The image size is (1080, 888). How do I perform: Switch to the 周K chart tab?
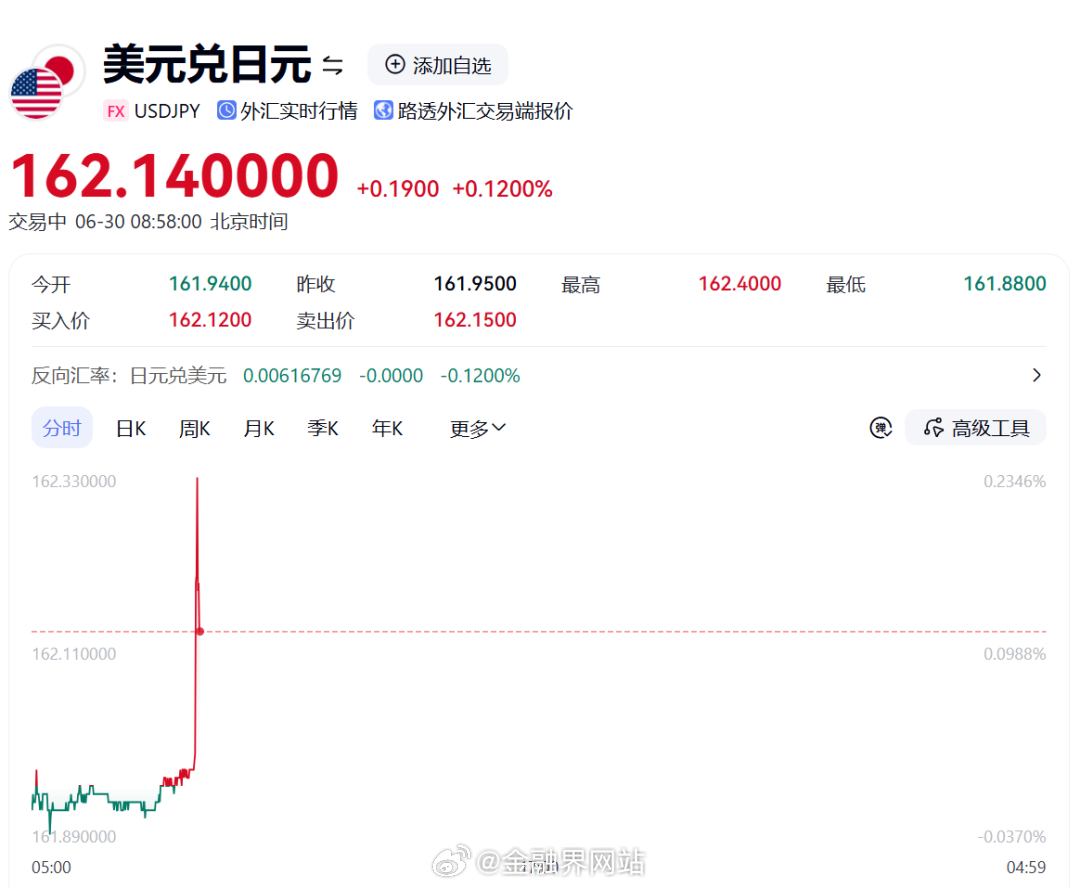pyautogui.click(x=194, y=428)
